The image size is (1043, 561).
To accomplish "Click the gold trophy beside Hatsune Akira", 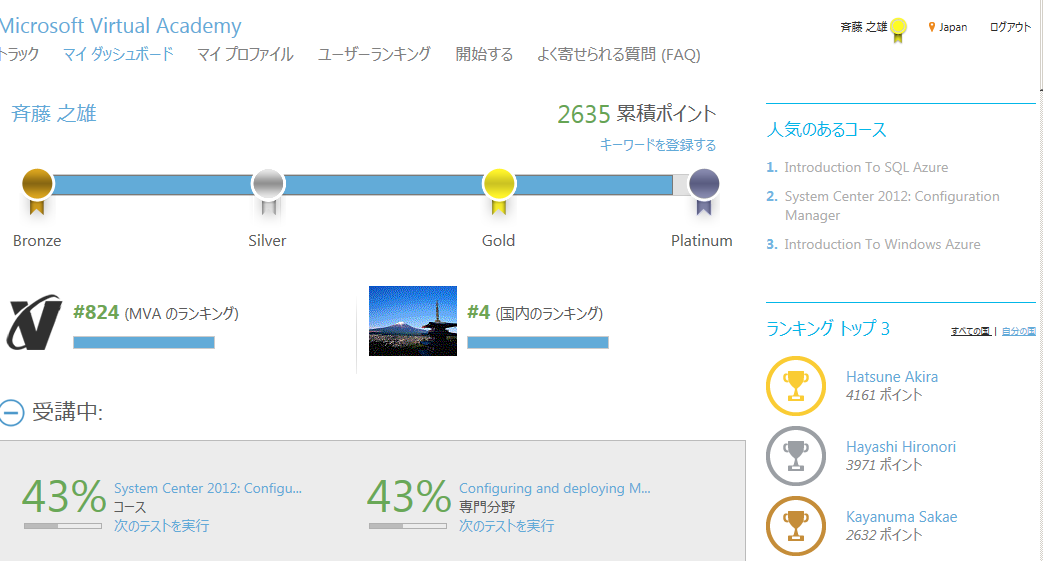I will pos(795,385).
